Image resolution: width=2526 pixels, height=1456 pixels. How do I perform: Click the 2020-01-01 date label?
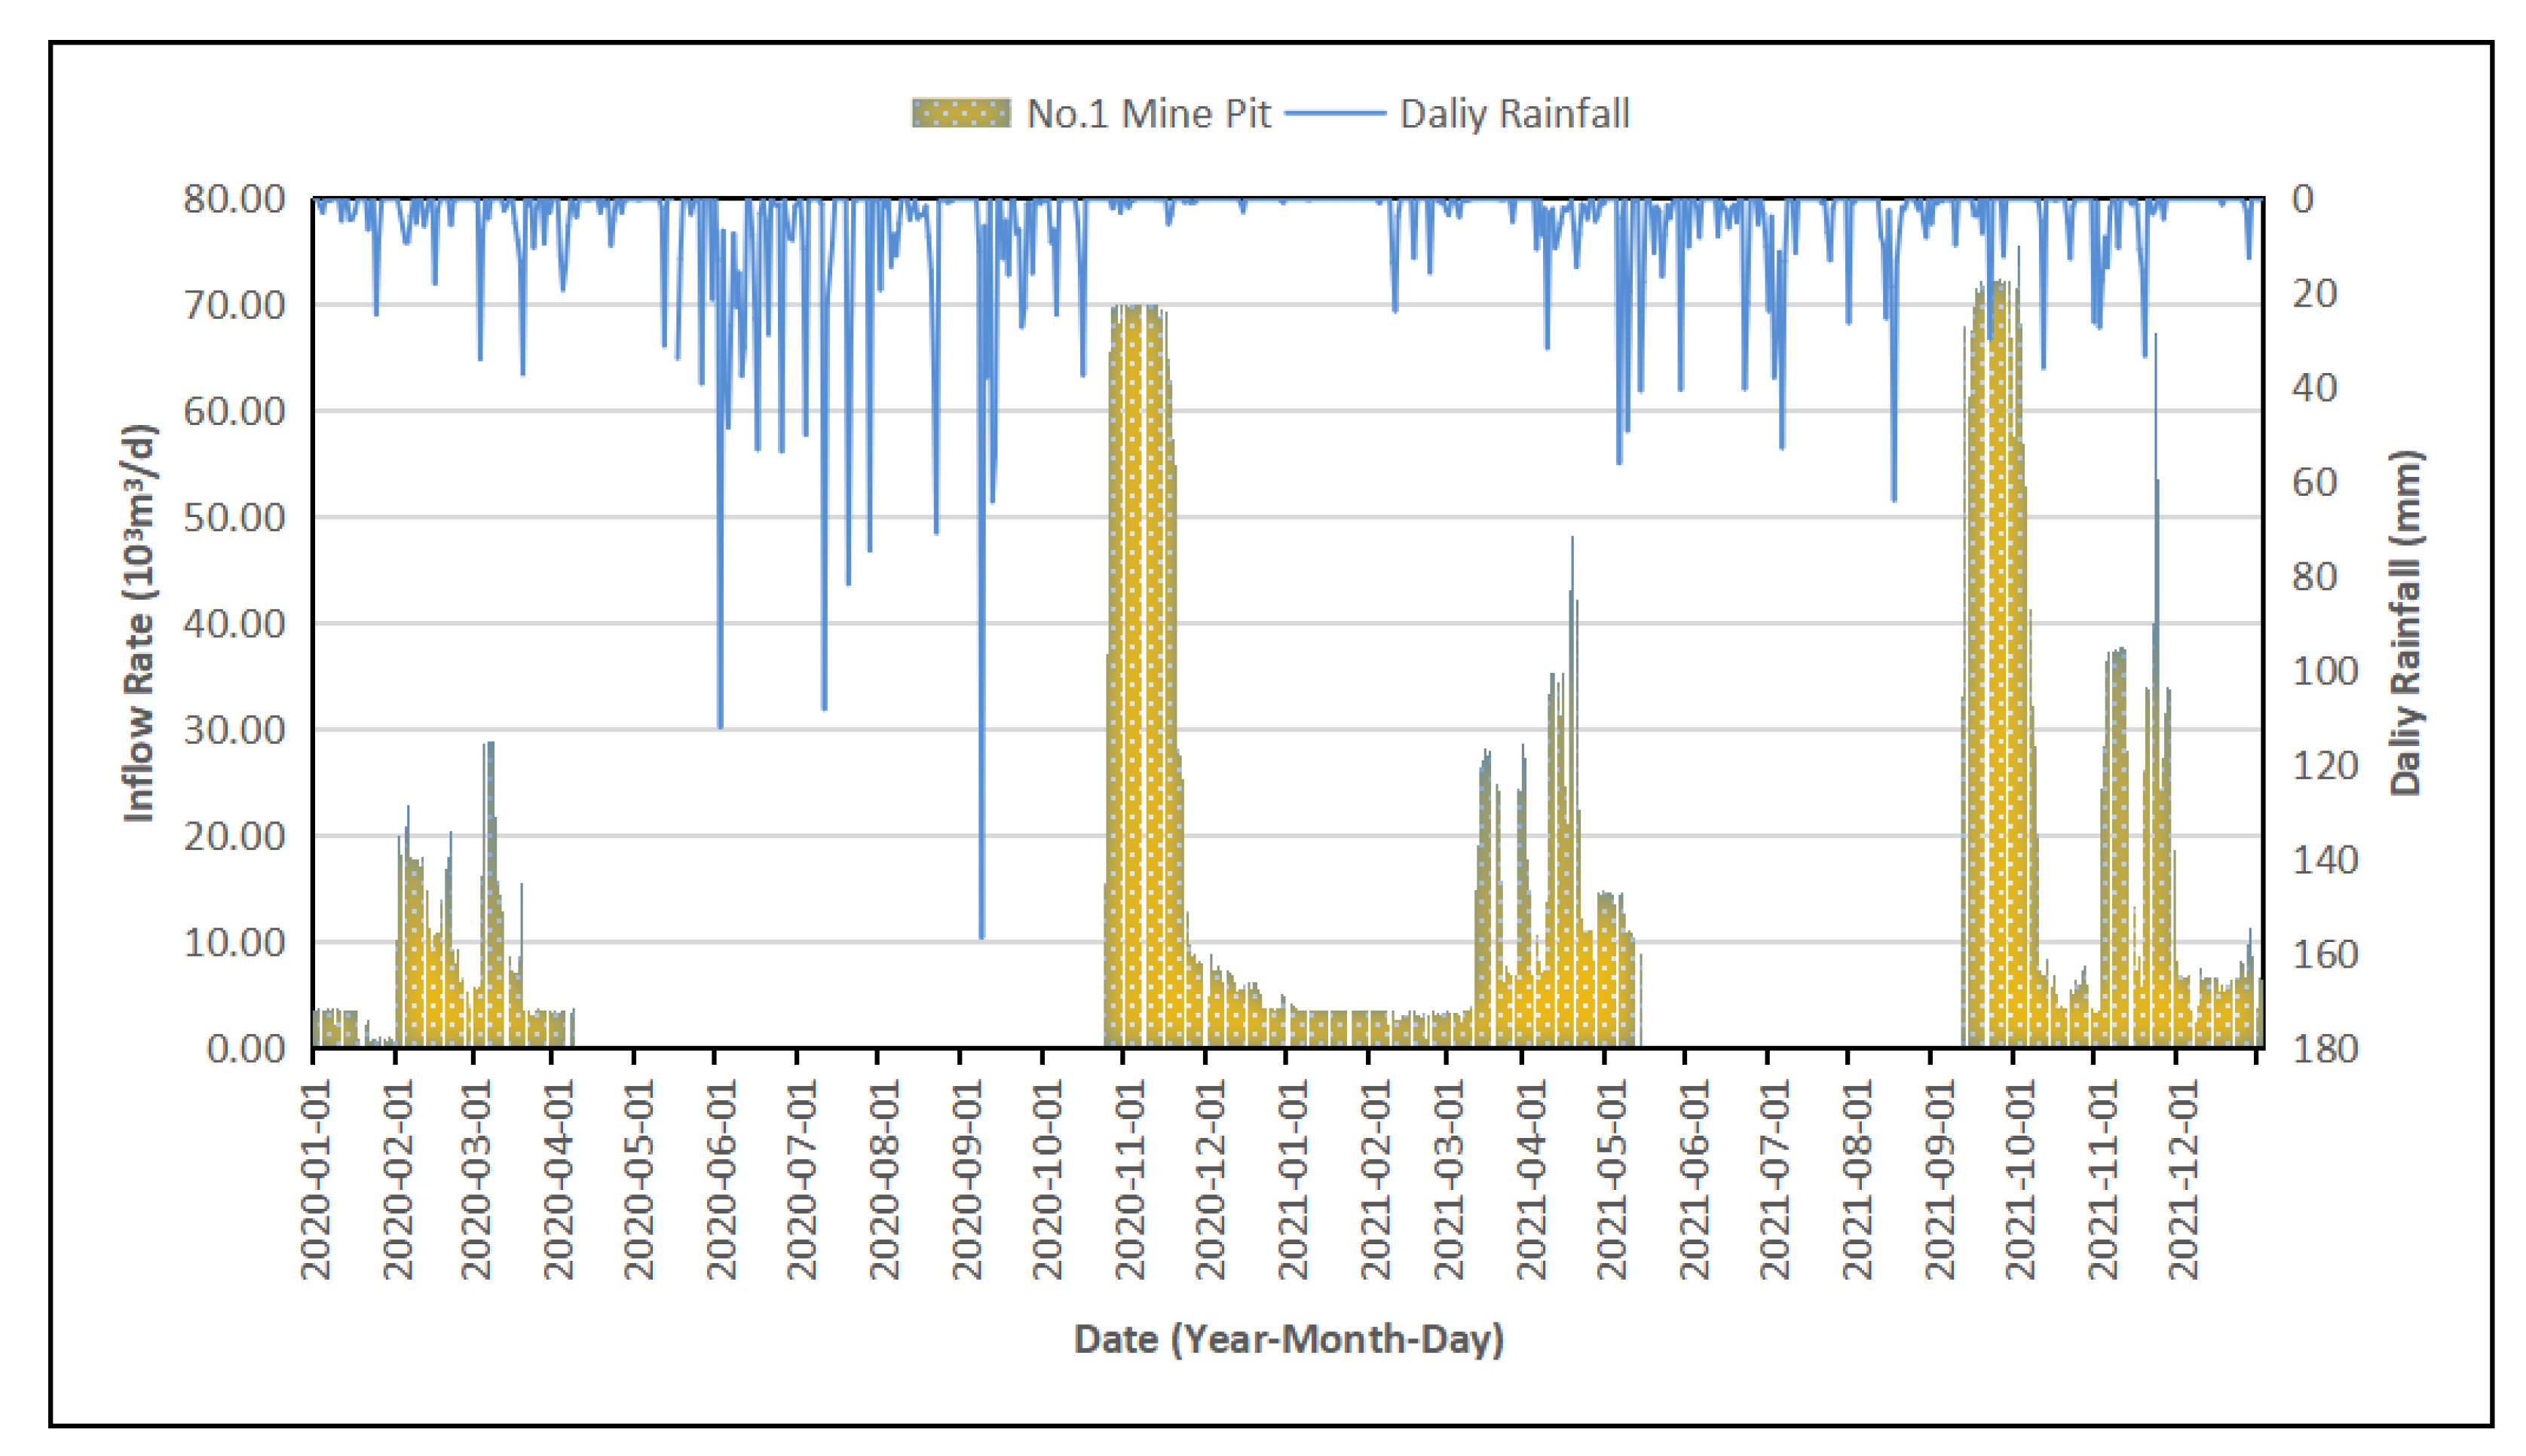(x=316, y=1180)
